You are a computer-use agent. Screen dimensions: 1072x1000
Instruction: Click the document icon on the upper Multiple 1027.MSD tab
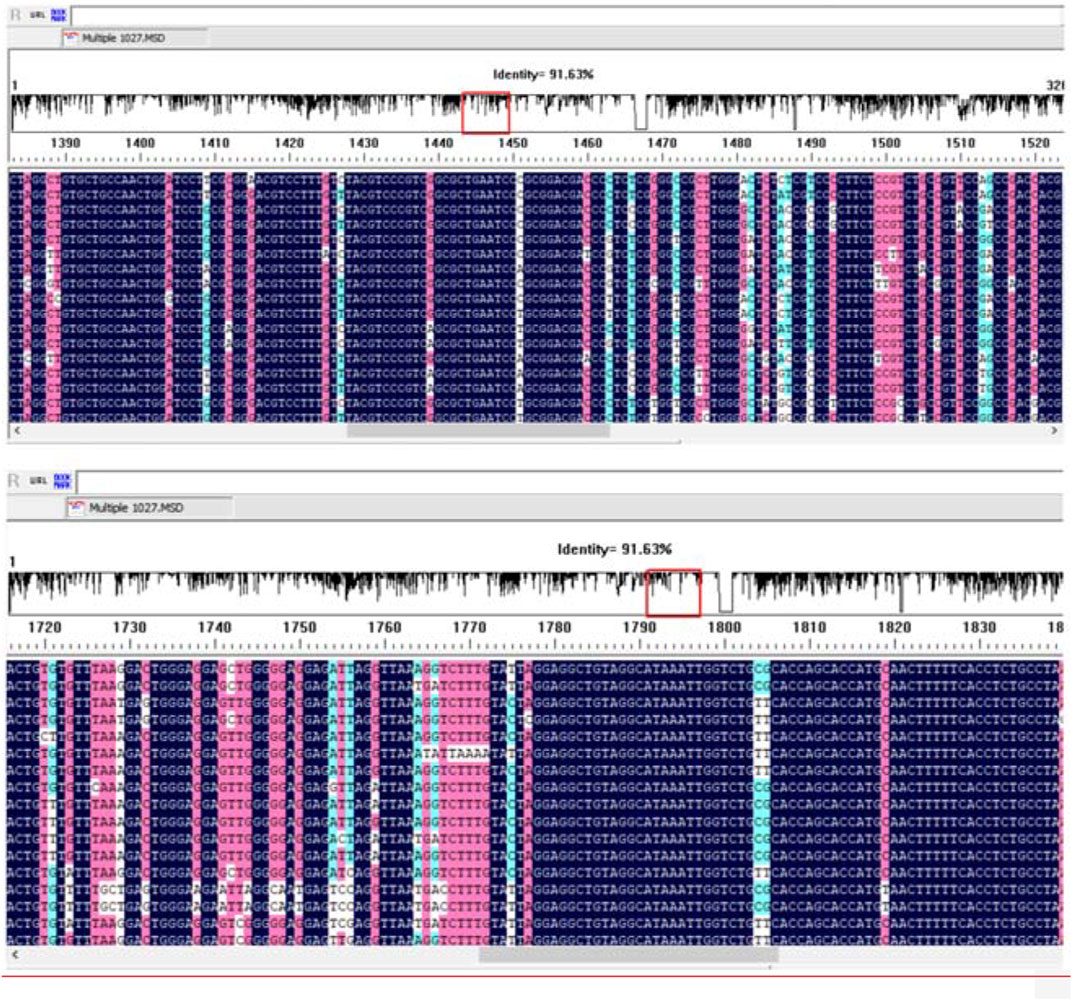point(71,37)
